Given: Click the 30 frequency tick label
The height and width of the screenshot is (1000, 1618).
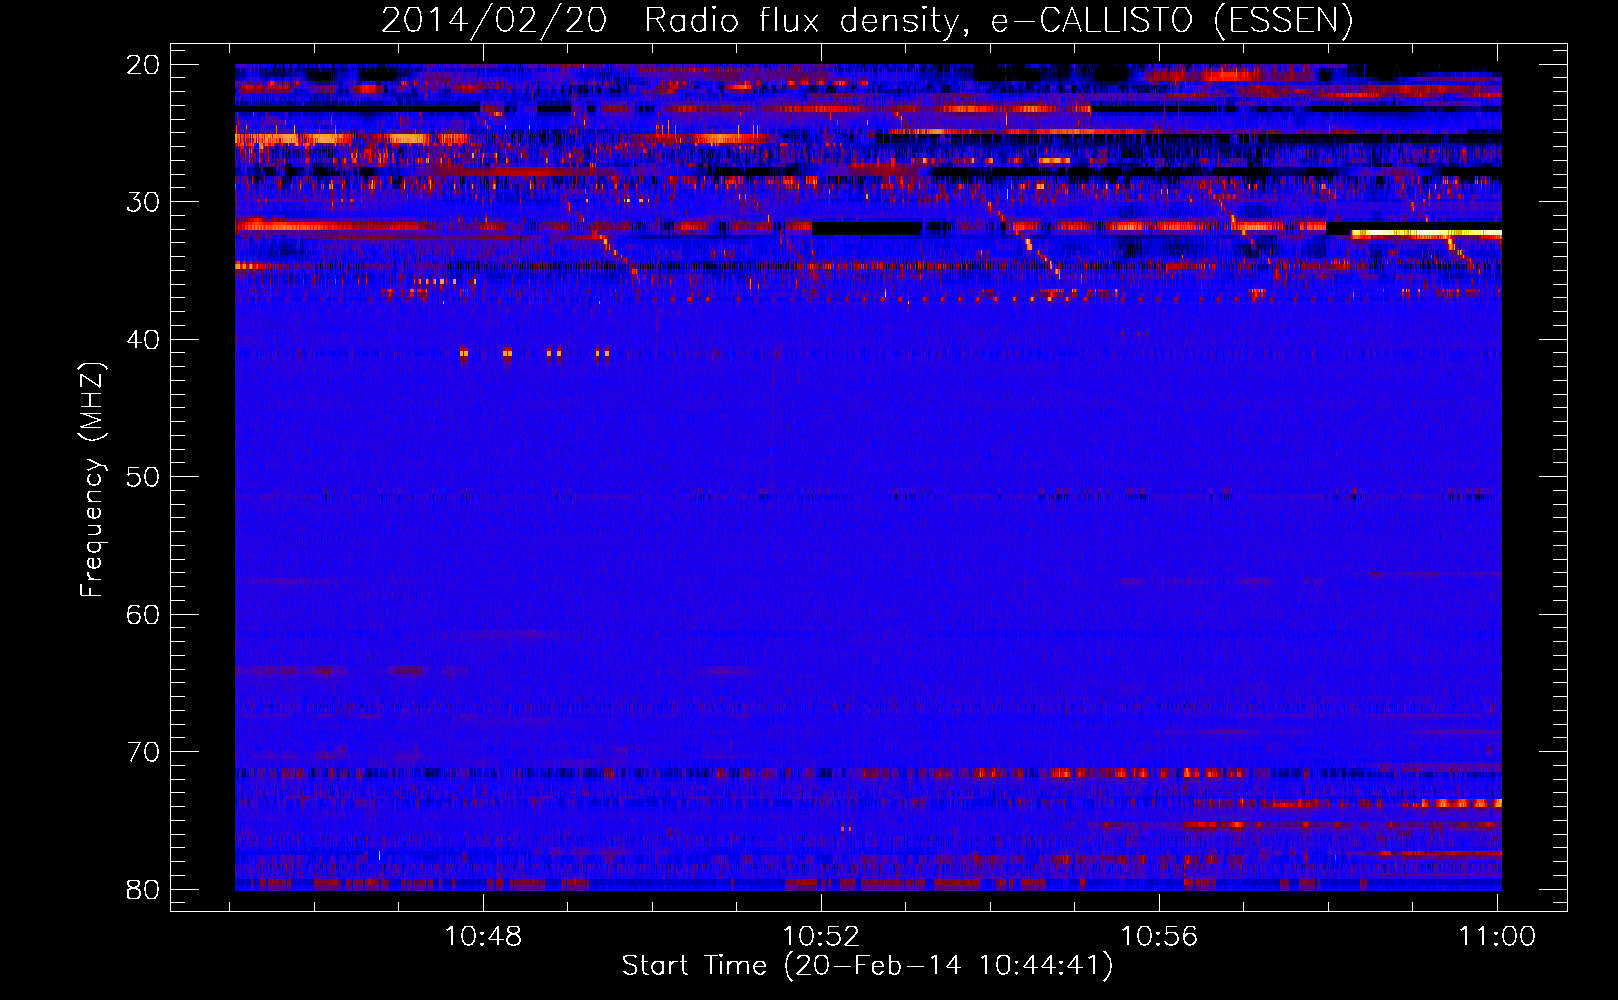Looking at the screenshot, I should 144,202.
